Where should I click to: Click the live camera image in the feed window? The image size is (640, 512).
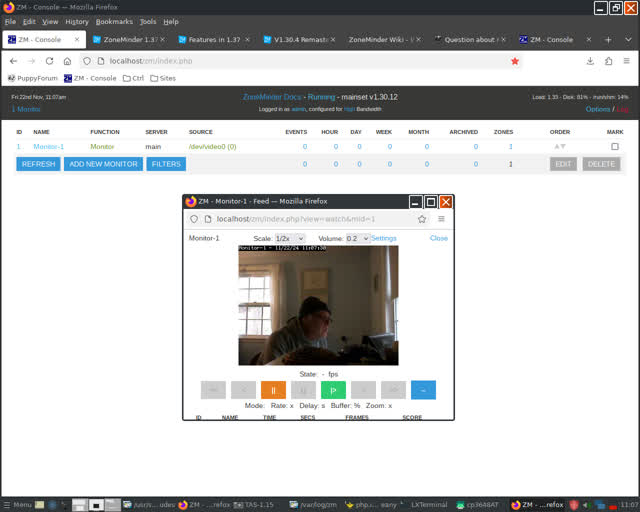(x=318, y=305)
